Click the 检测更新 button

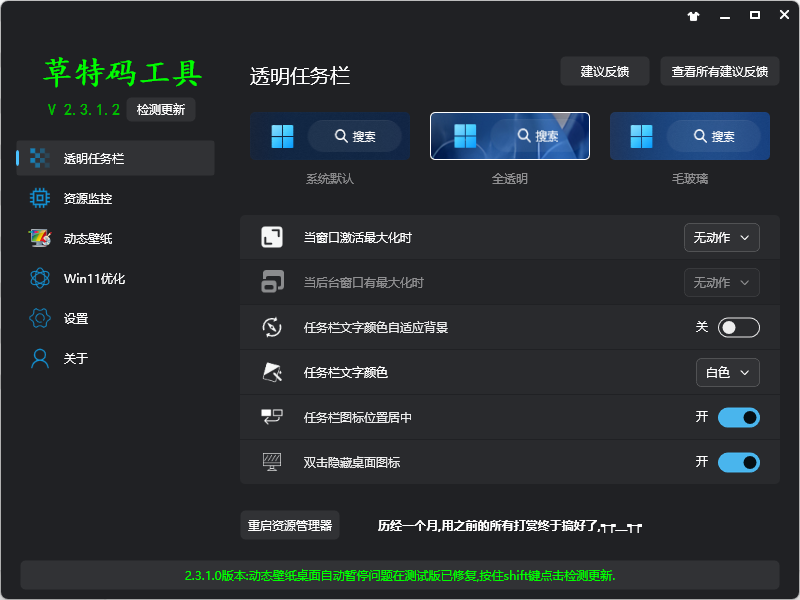click(x=161, y=110)
